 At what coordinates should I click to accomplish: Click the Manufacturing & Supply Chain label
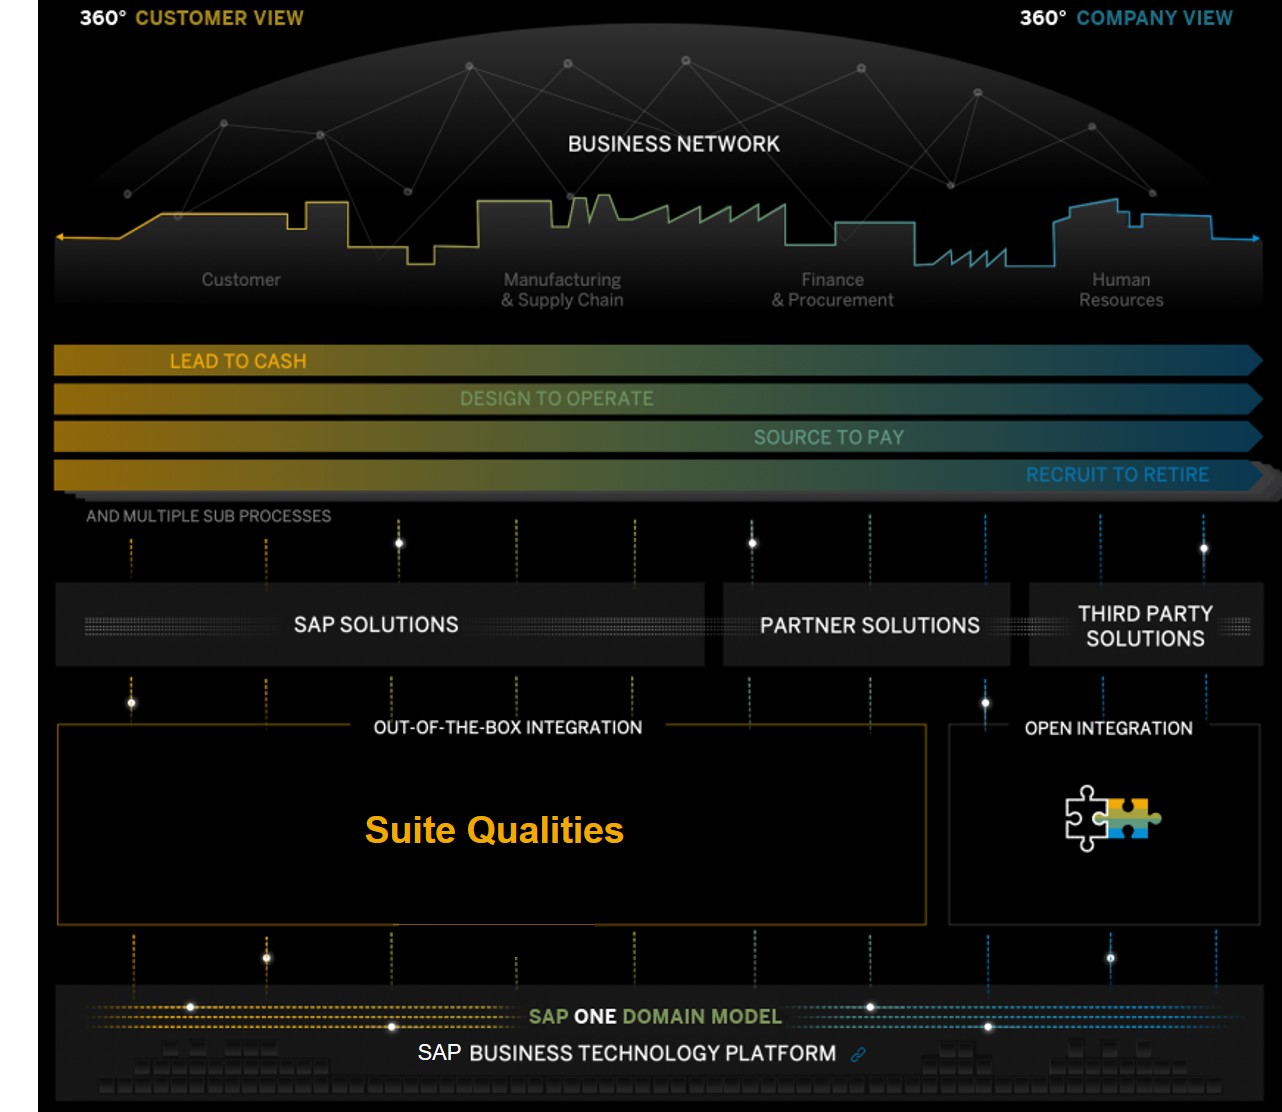tap(562, 290)
